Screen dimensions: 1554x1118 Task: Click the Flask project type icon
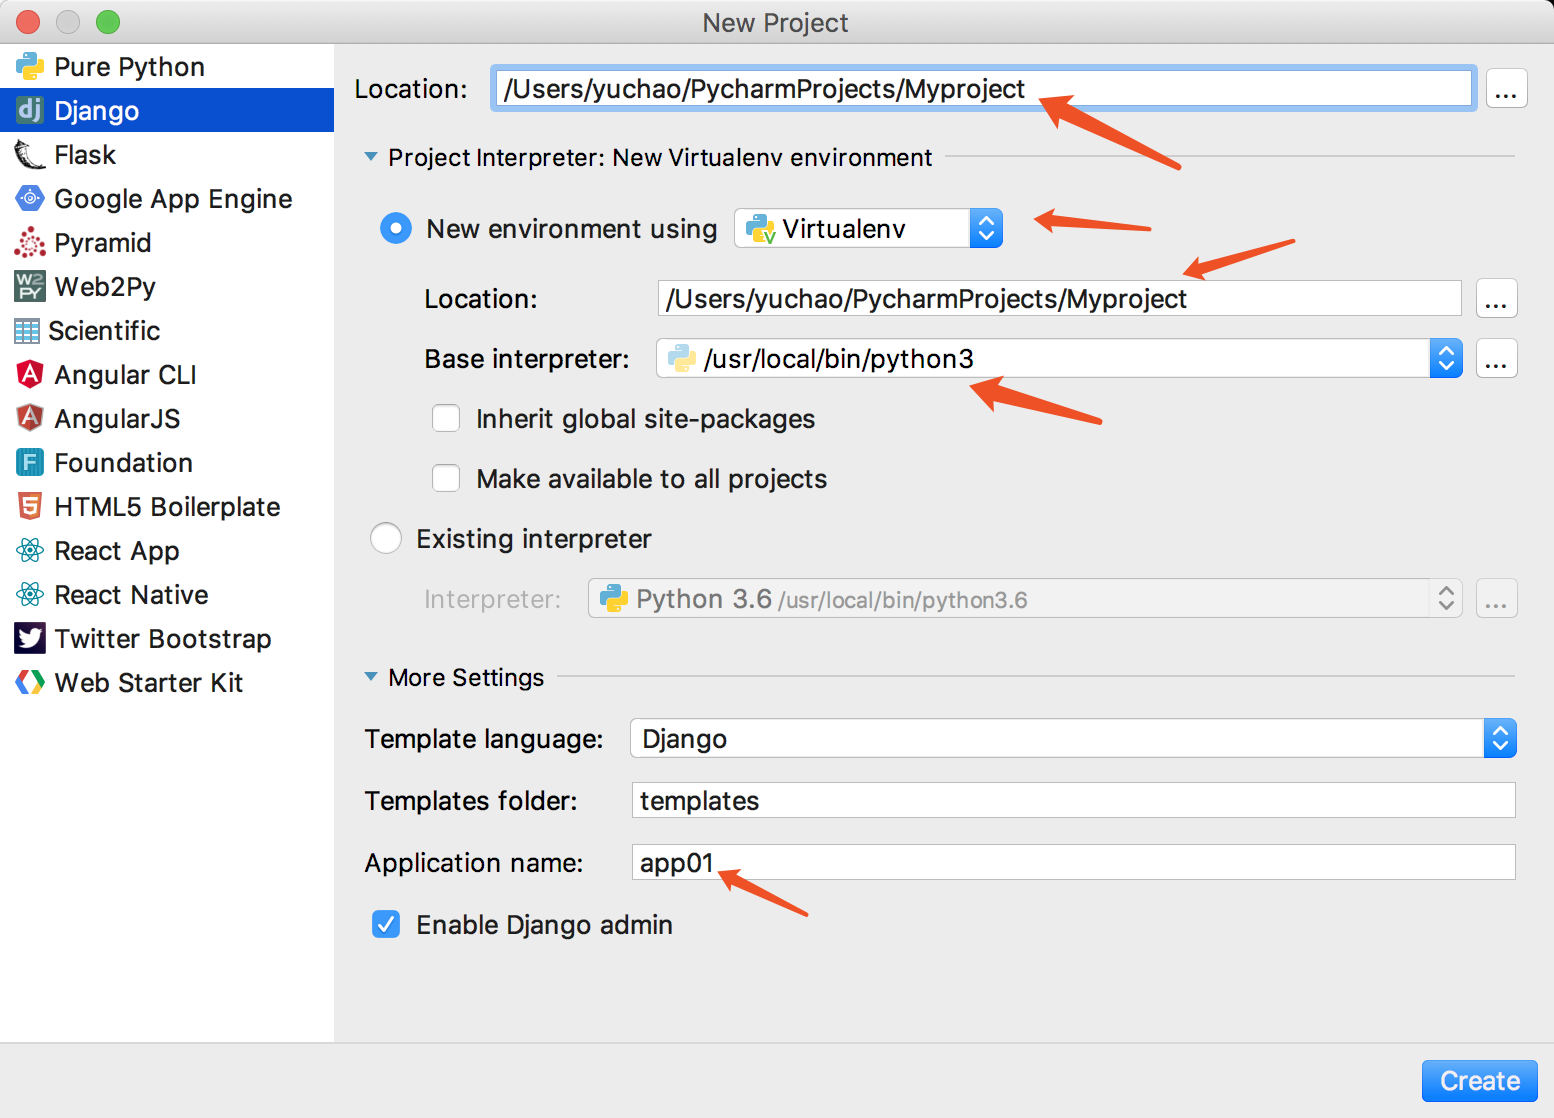coord(29,155)
